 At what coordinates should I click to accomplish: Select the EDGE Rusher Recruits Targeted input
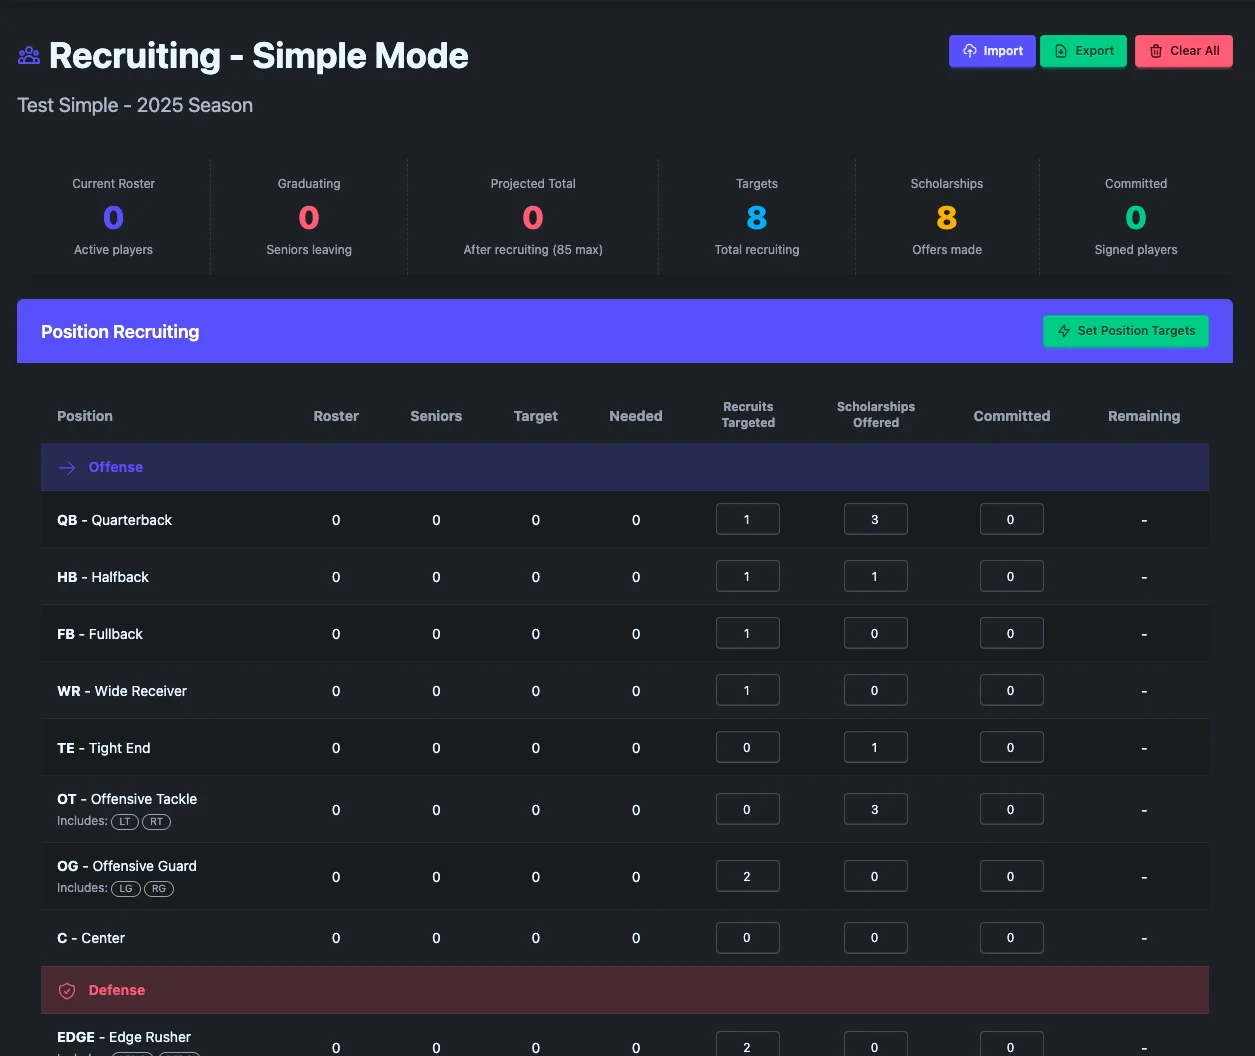(747, 1045)
